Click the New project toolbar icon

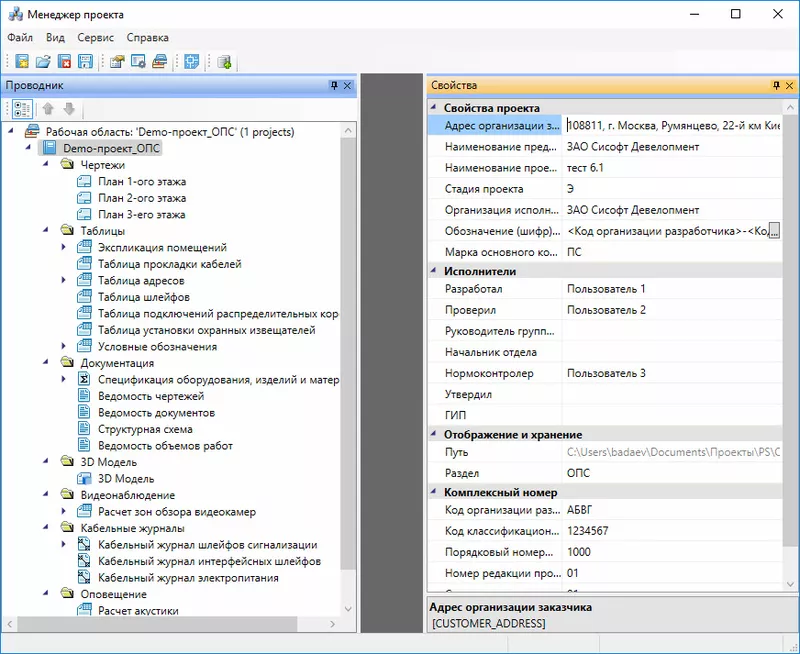click(x=21, y=62)
